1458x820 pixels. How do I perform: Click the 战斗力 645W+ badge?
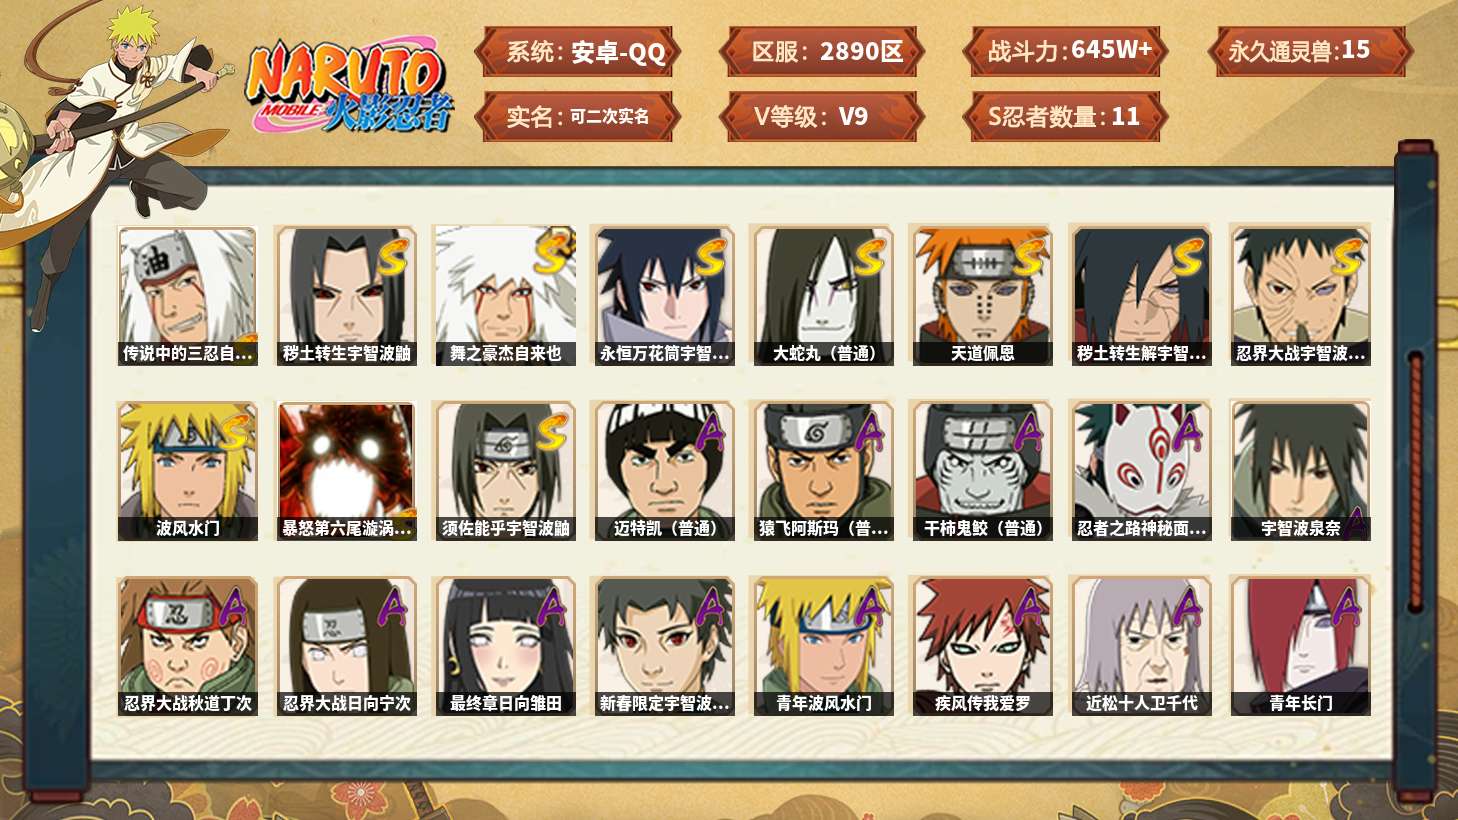(x=1067, y=52)
